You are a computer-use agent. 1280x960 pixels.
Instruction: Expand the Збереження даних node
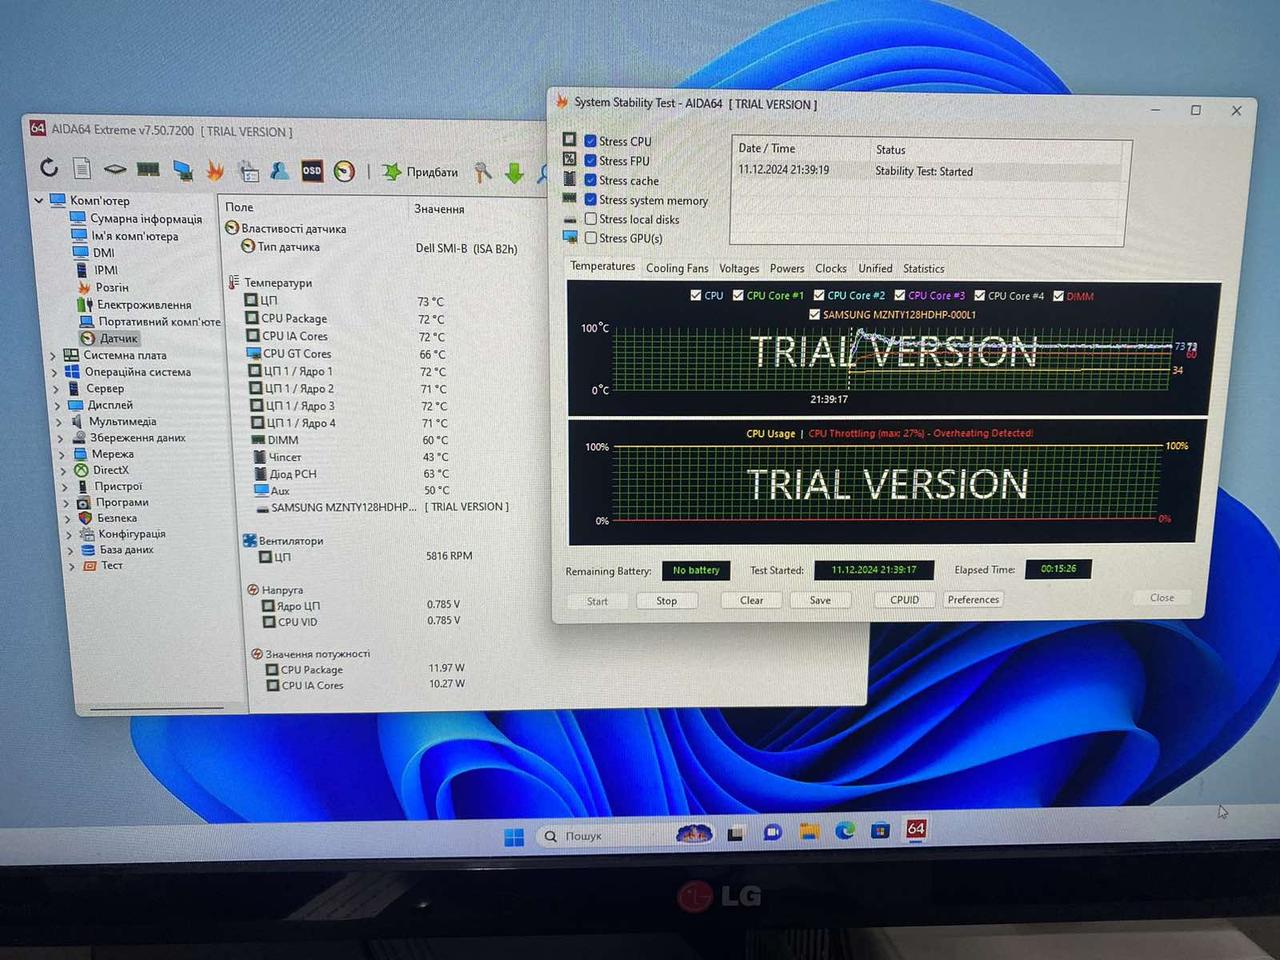pyautogui.click(x=60, y=438)
